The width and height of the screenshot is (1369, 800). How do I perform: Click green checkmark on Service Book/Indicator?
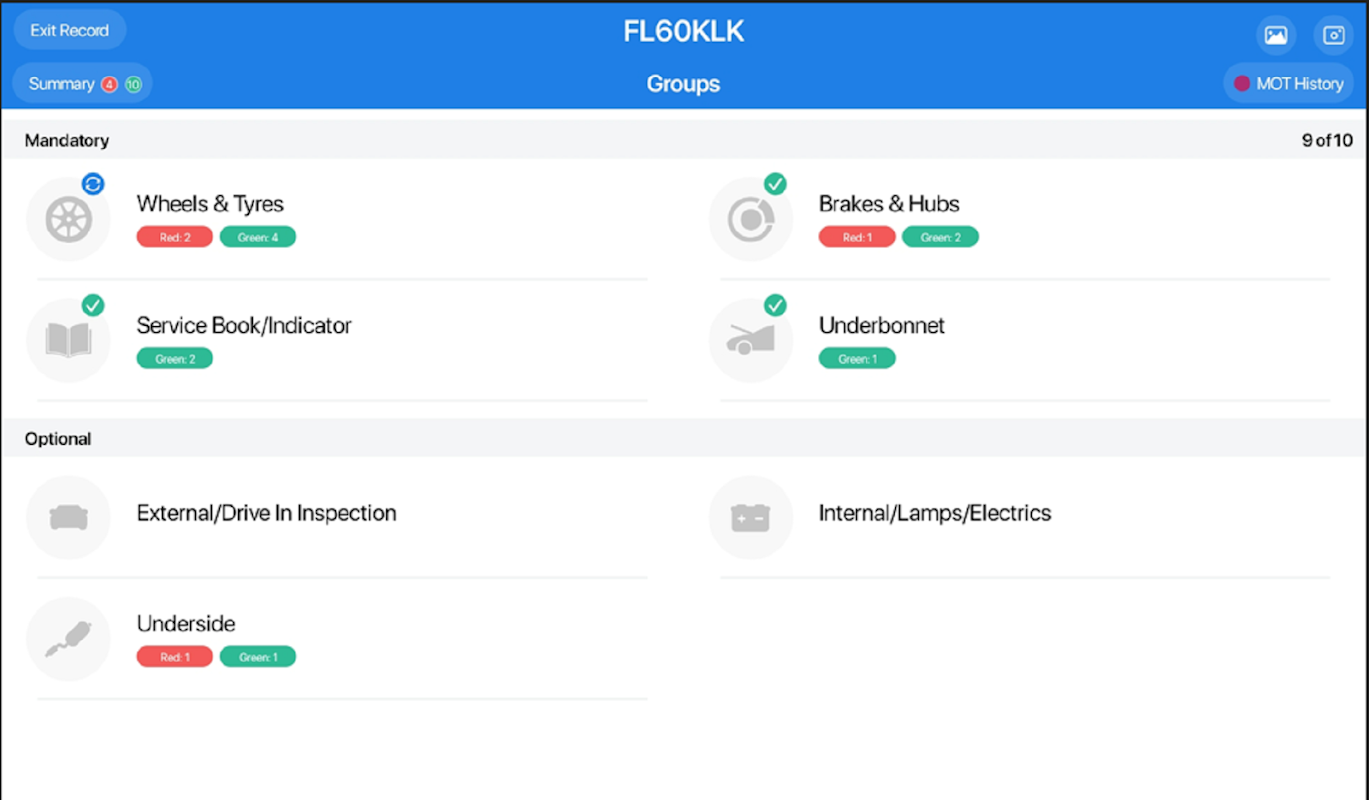tap(93, 305)
